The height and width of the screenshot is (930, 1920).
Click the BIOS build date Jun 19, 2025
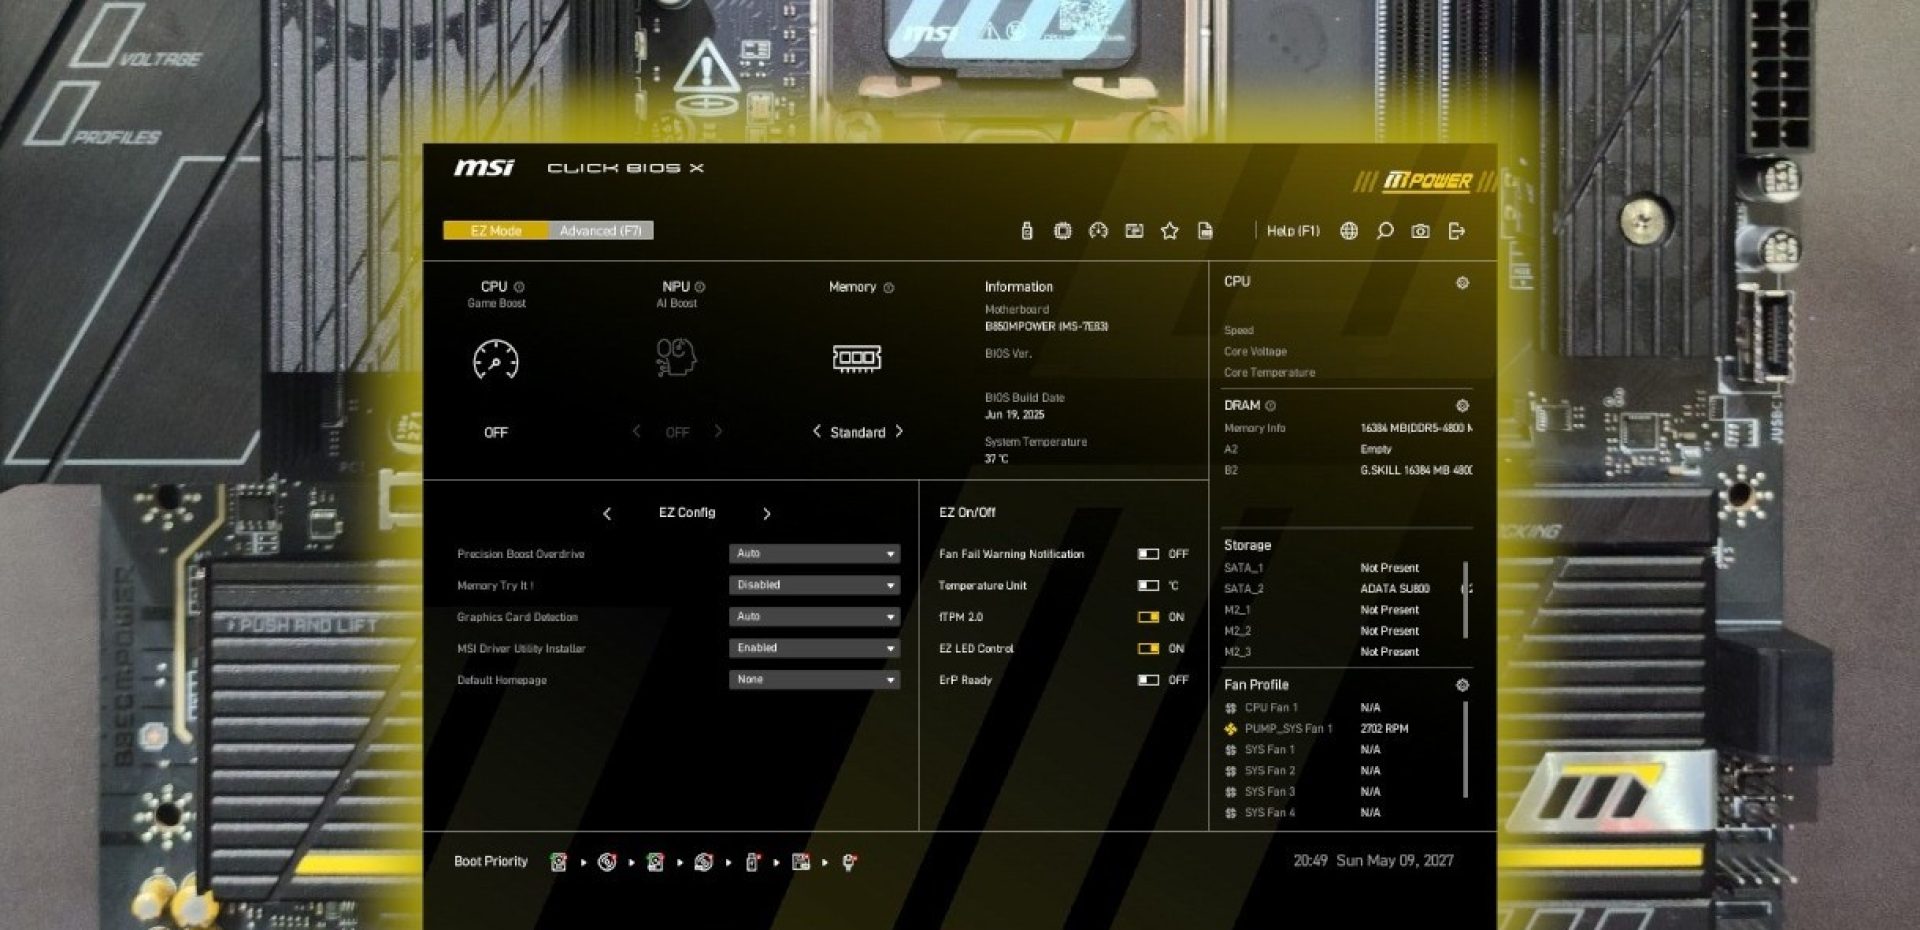click(1014, 415)
